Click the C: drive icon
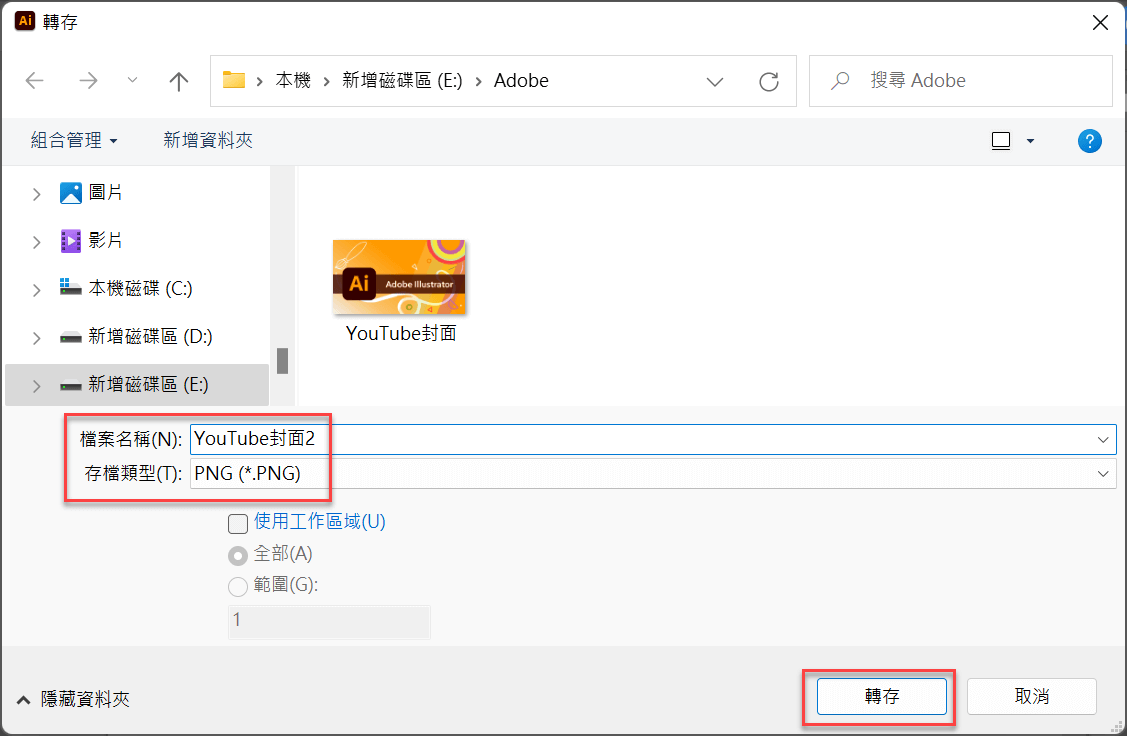This screenshot has width=1127, height=736. pyautogui.click(x=70, y=287)
